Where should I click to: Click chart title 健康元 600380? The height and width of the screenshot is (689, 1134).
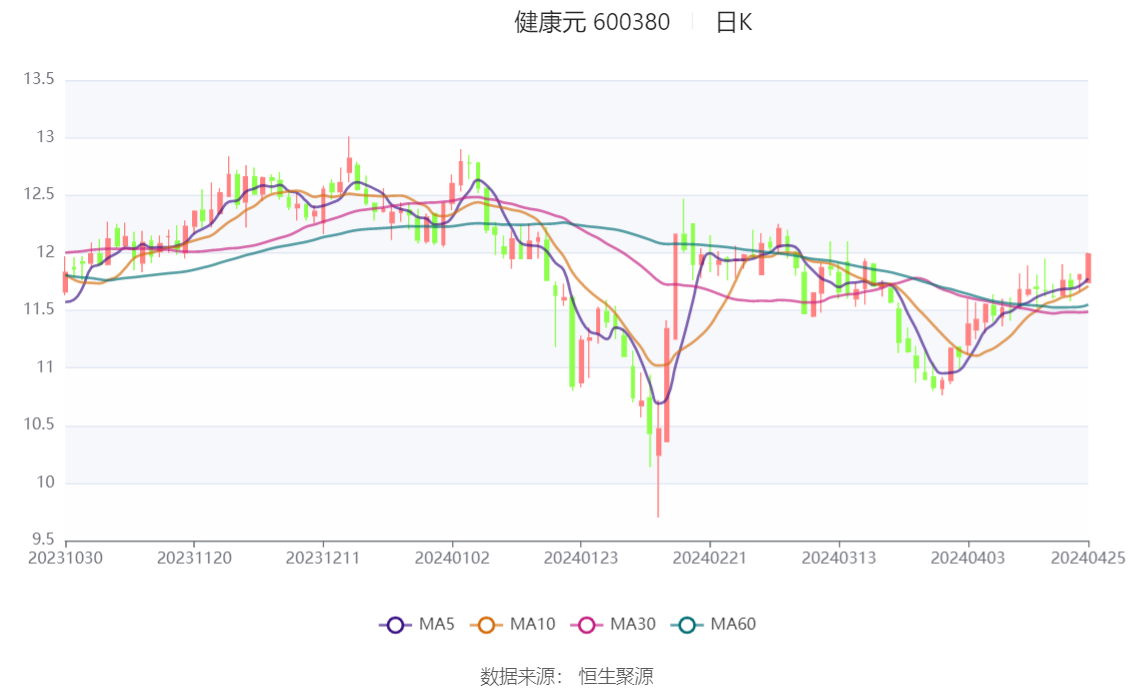point(592,22)
